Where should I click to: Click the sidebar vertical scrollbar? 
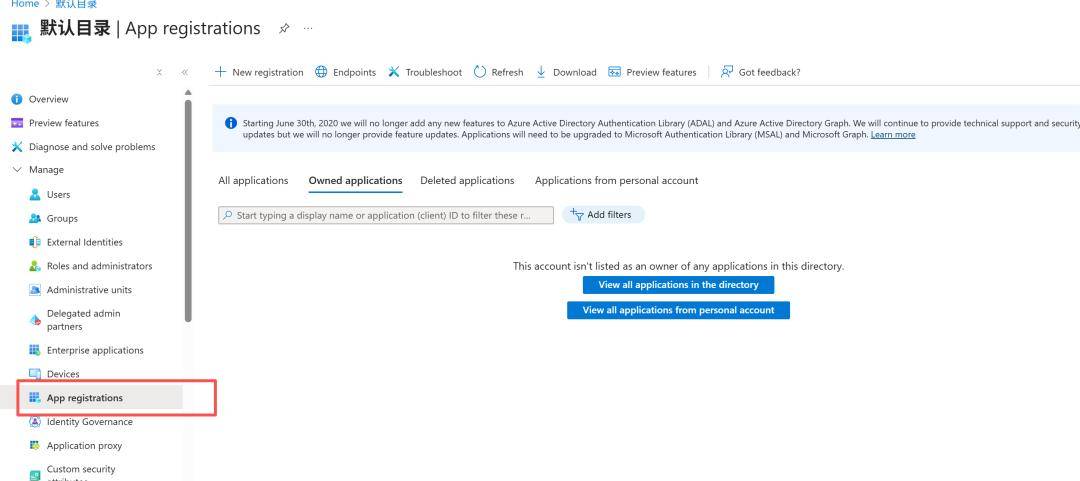[188, 211]
